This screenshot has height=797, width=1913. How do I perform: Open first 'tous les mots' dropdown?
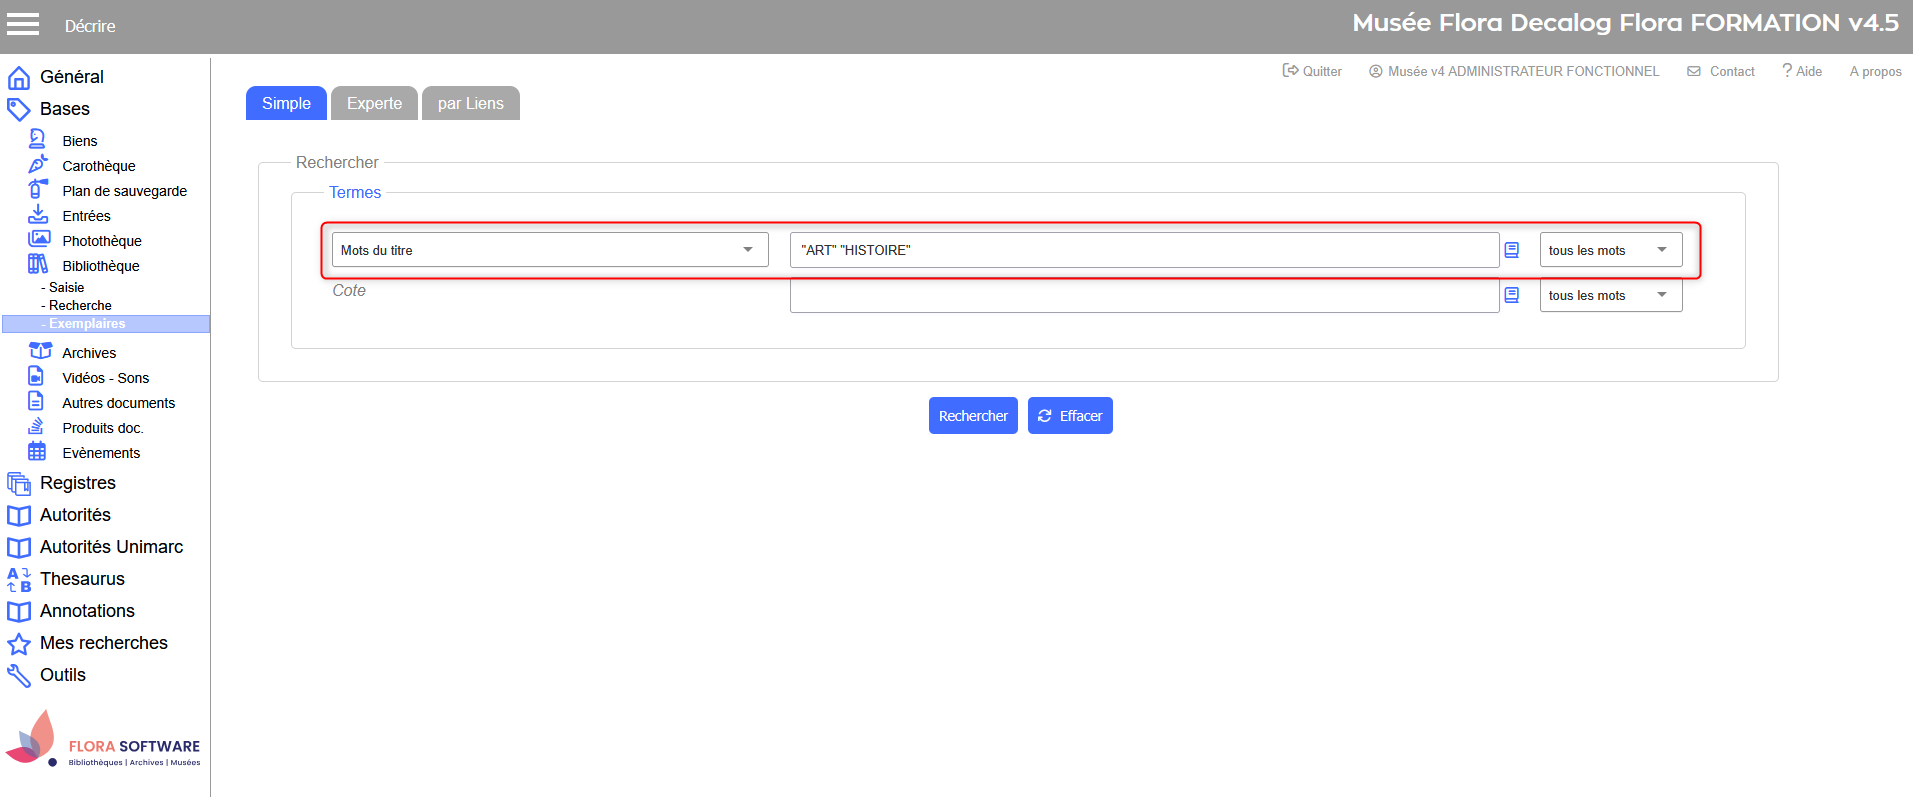click(x=1610, y=250)
